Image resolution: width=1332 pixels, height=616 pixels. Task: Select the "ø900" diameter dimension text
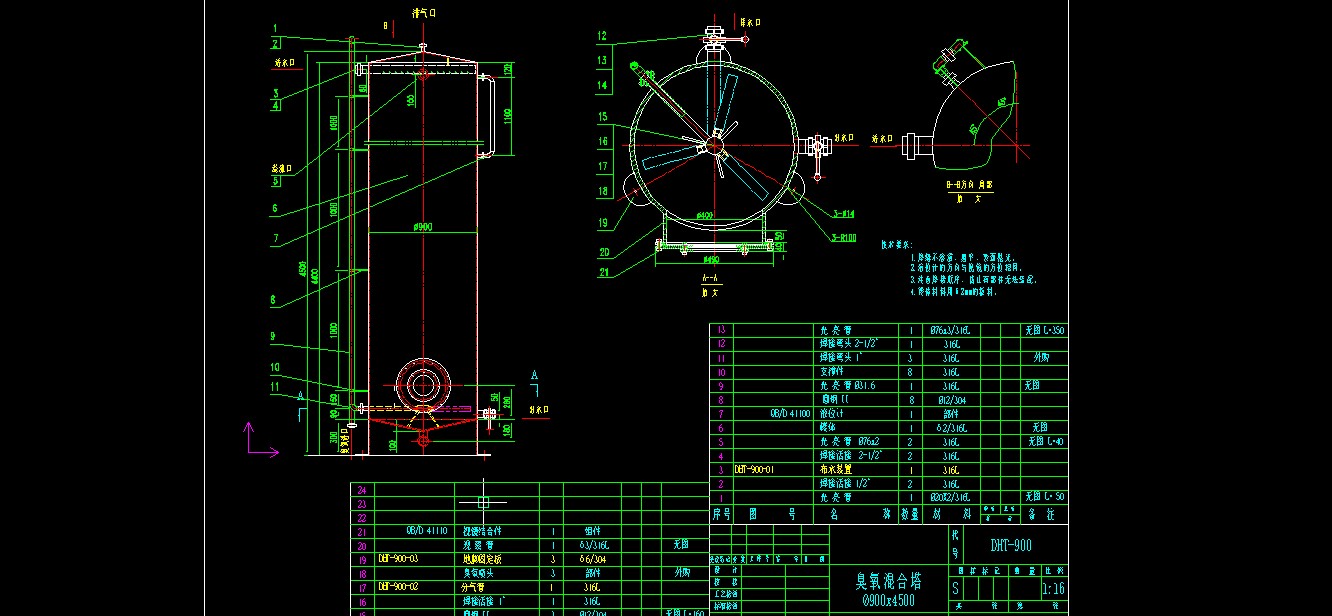pyautogui.click(x=422, y=228)
